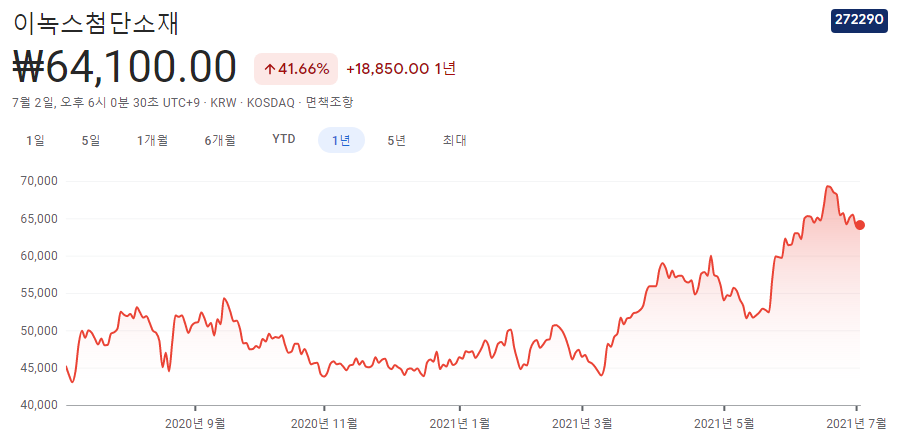Screen dimensions: 897x444
Task: Select the active 1년 range tab
Action: tap(341, 140)
